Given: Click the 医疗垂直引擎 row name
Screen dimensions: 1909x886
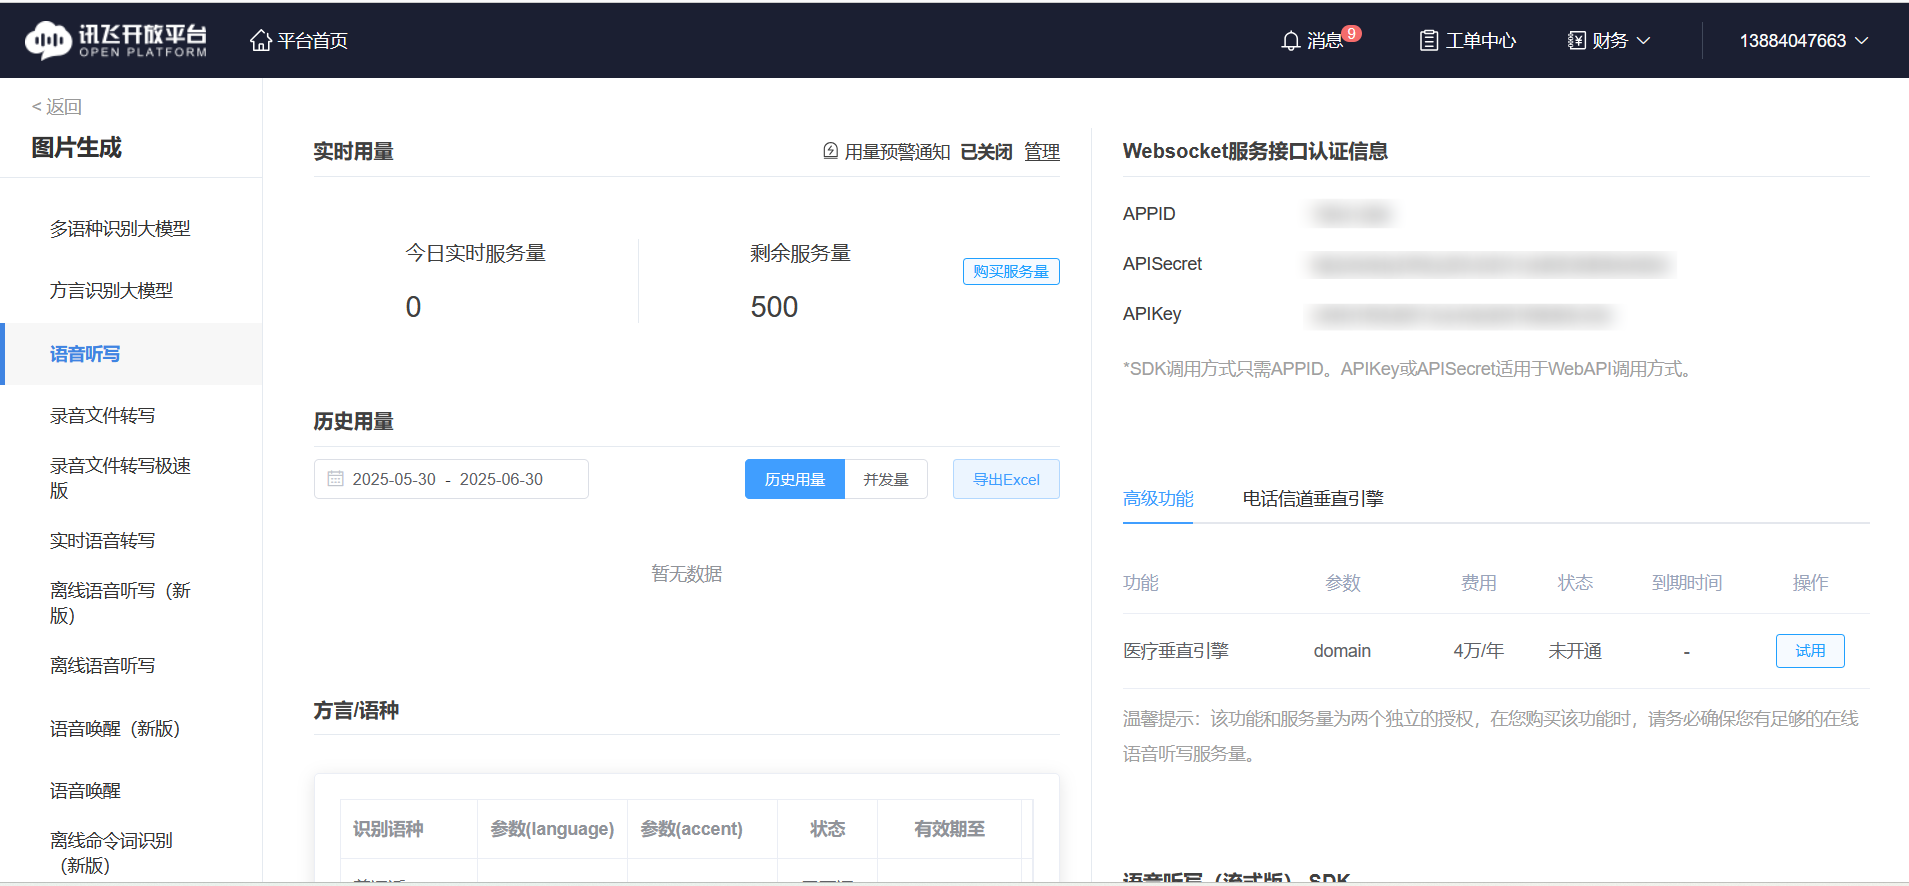Looking at the screenshot, I should [x=1176, y=651].
